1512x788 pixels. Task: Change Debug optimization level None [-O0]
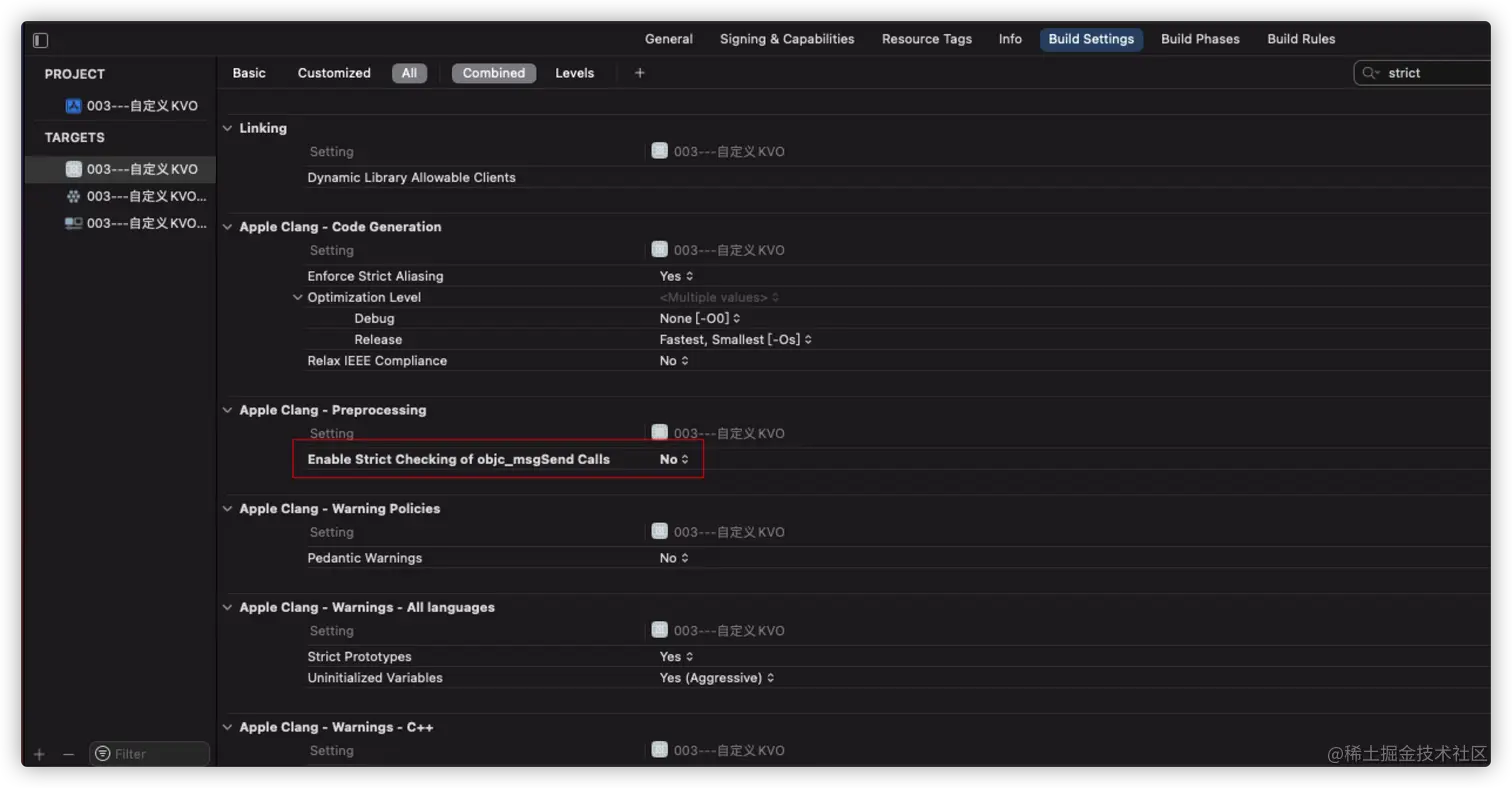(700, 318)
